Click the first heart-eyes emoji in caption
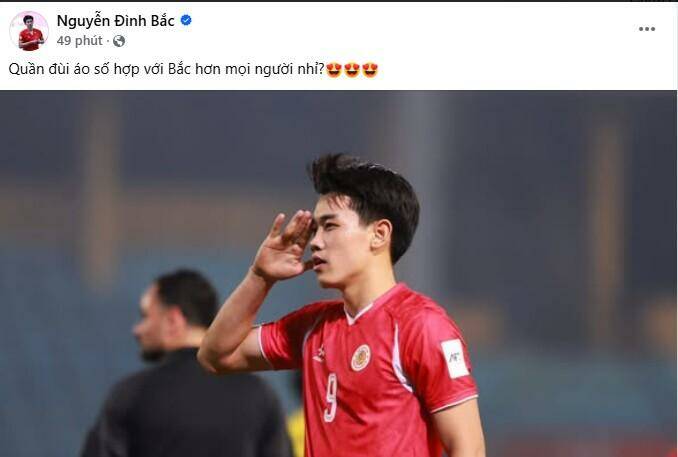The image size is (678, 457). [x=334, y=70]
